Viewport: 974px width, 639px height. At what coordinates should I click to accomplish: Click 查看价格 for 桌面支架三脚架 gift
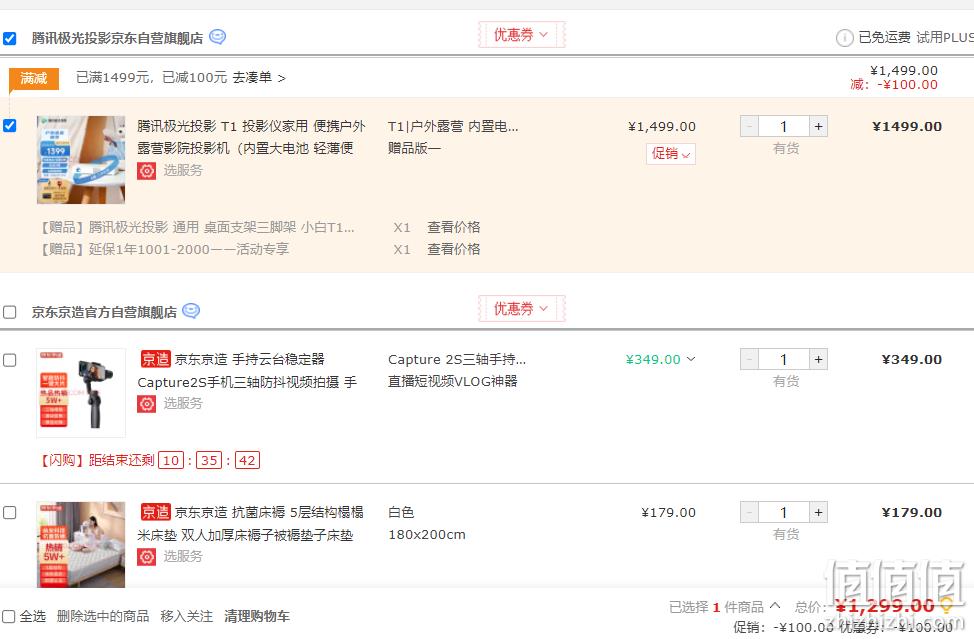tap(453, 227)
